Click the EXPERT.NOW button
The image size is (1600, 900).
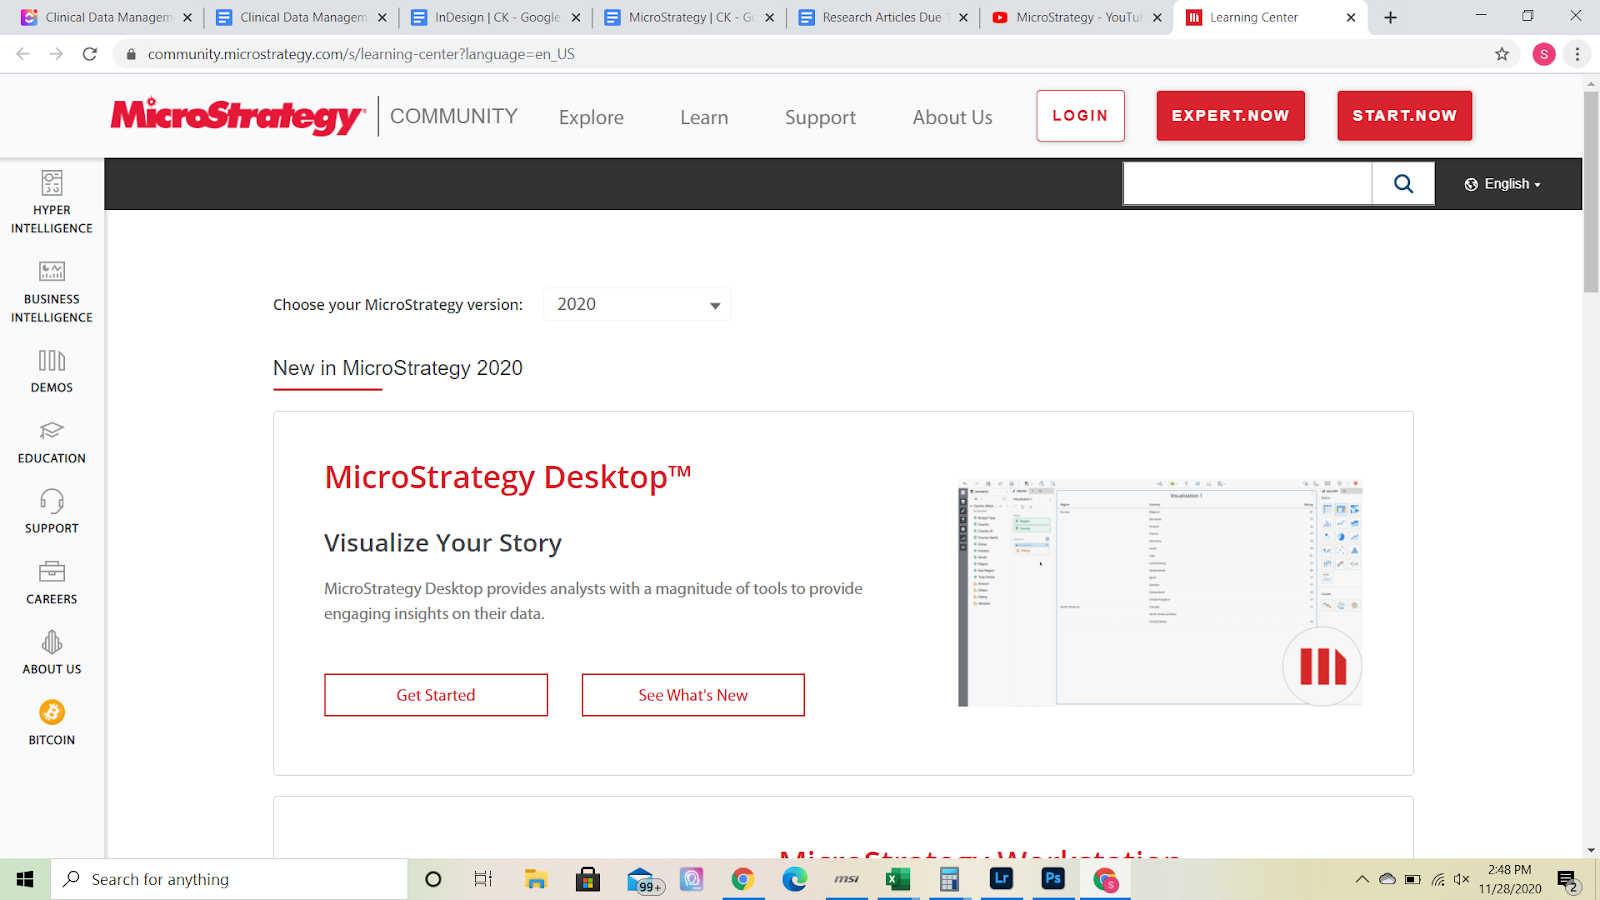tap(1230, 116)
